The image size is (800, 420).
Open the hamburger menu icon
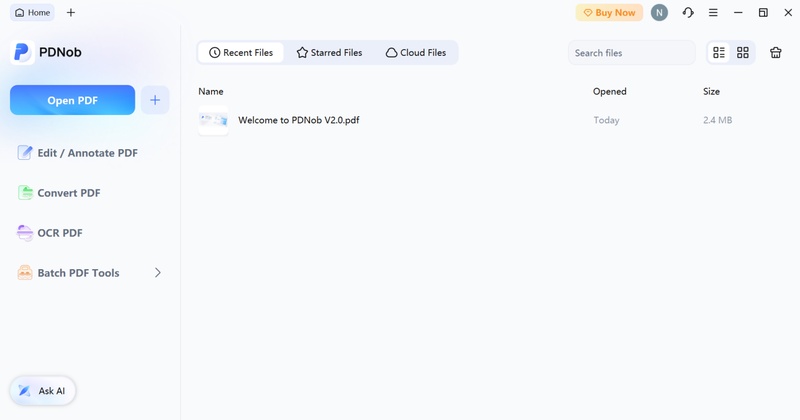[713, 13]
